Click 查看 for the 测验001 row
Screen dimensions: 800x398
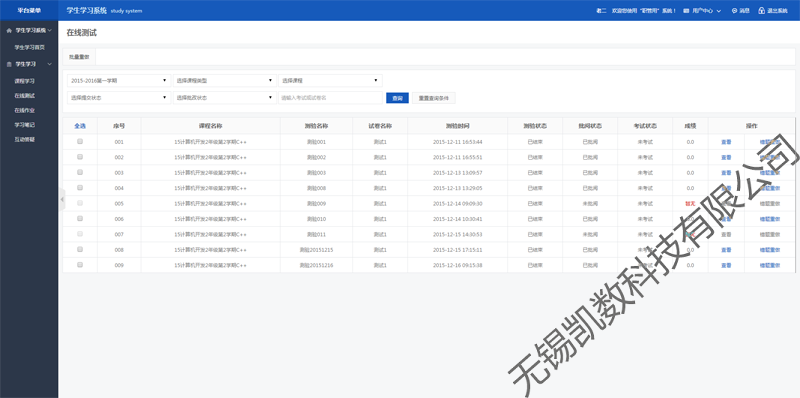726,142
